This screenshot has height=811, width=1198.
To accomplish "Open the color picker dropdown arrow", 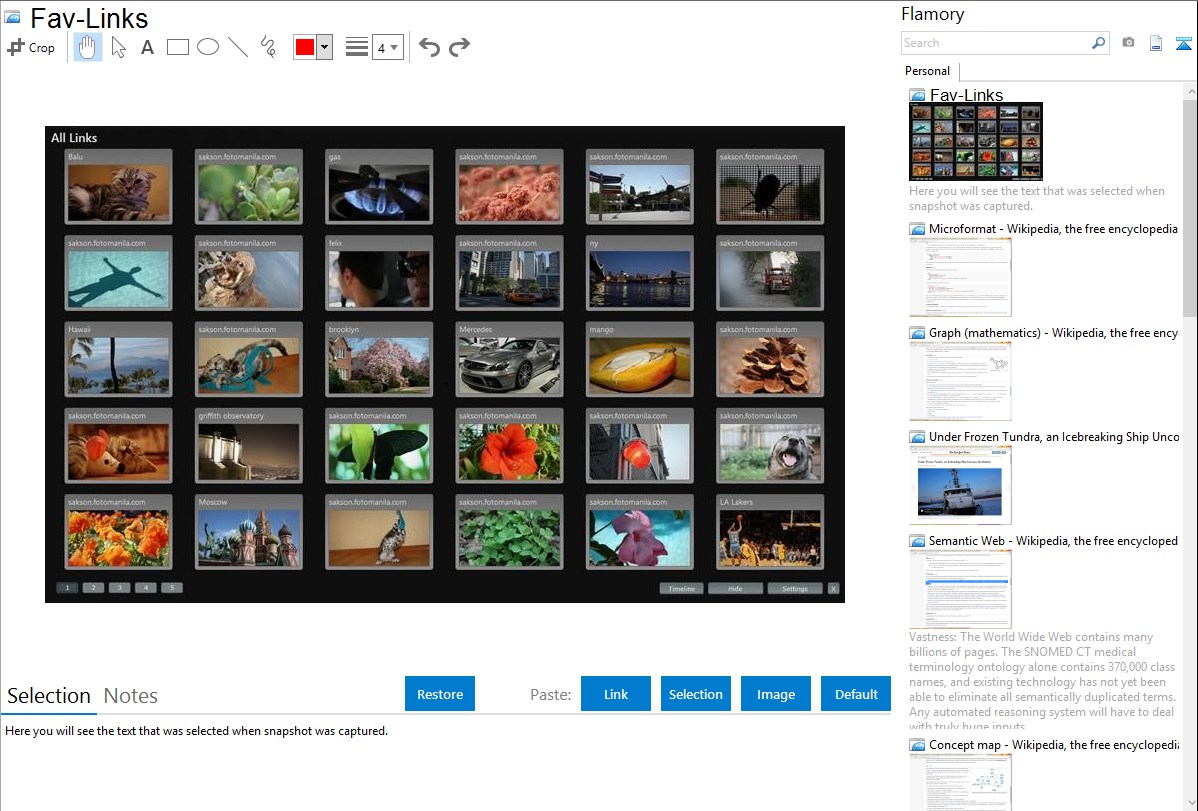I will tap(324, 47).
